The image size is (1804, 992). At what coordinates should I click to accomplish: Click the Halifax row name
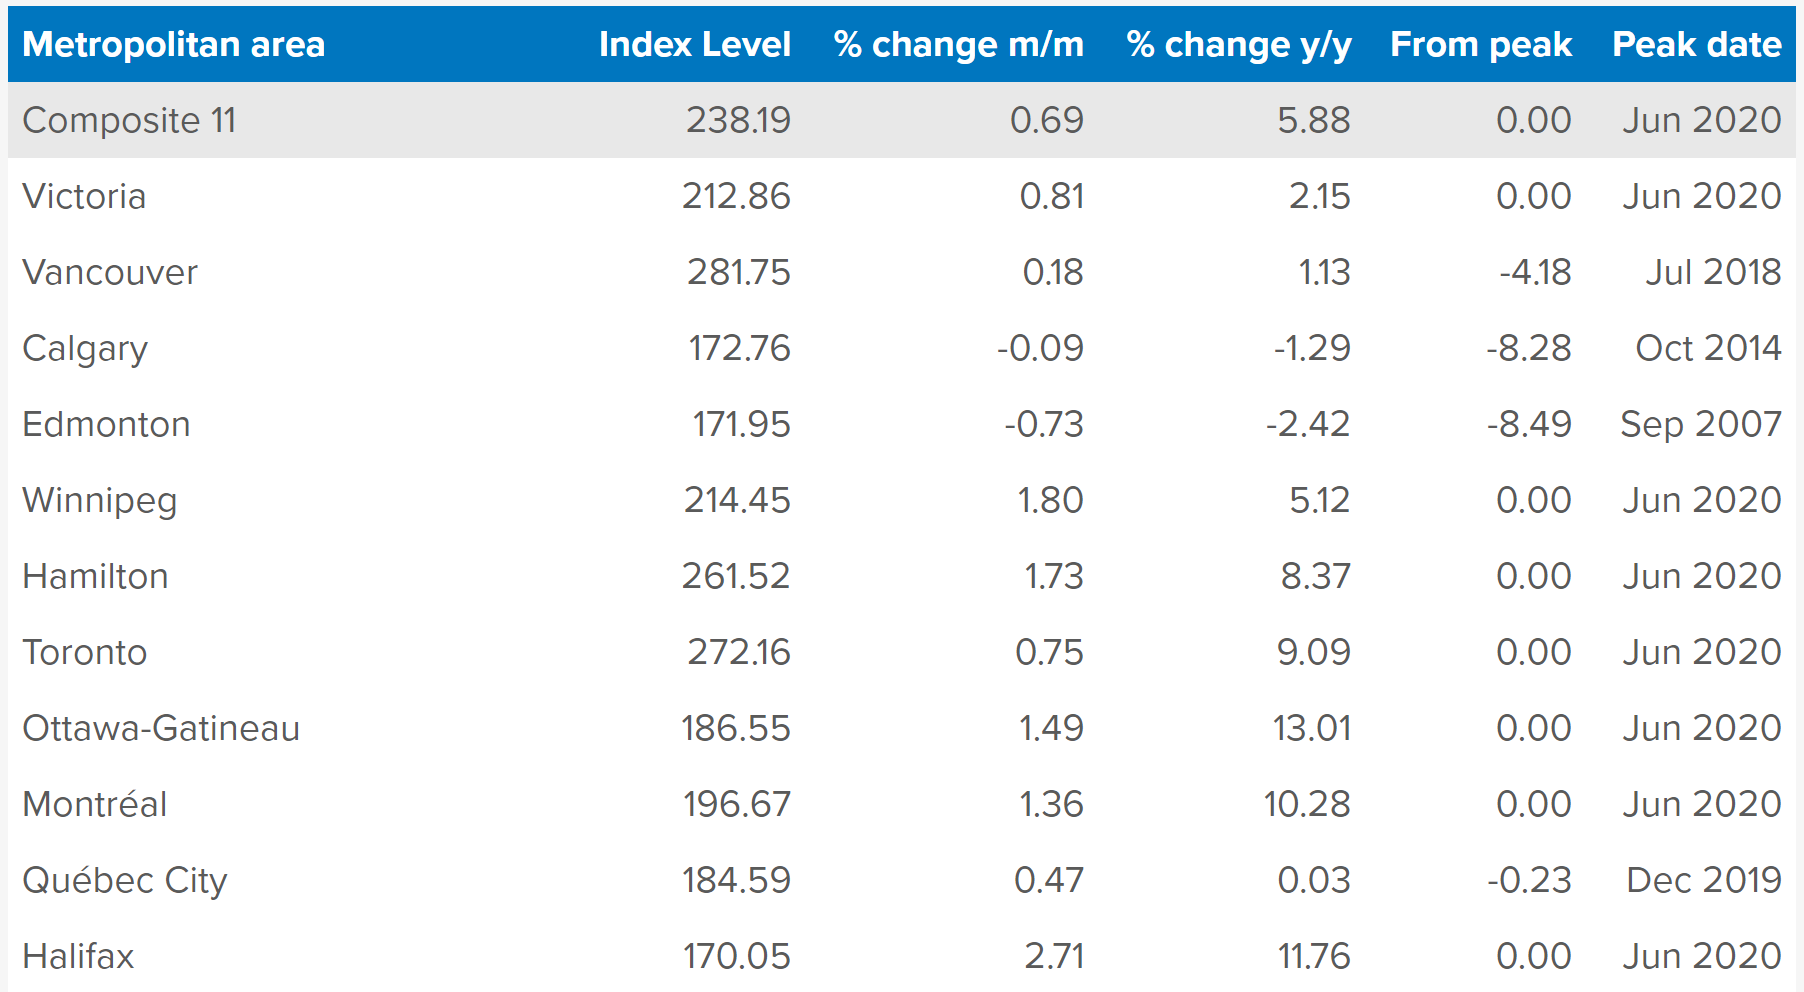pos(78,956)
